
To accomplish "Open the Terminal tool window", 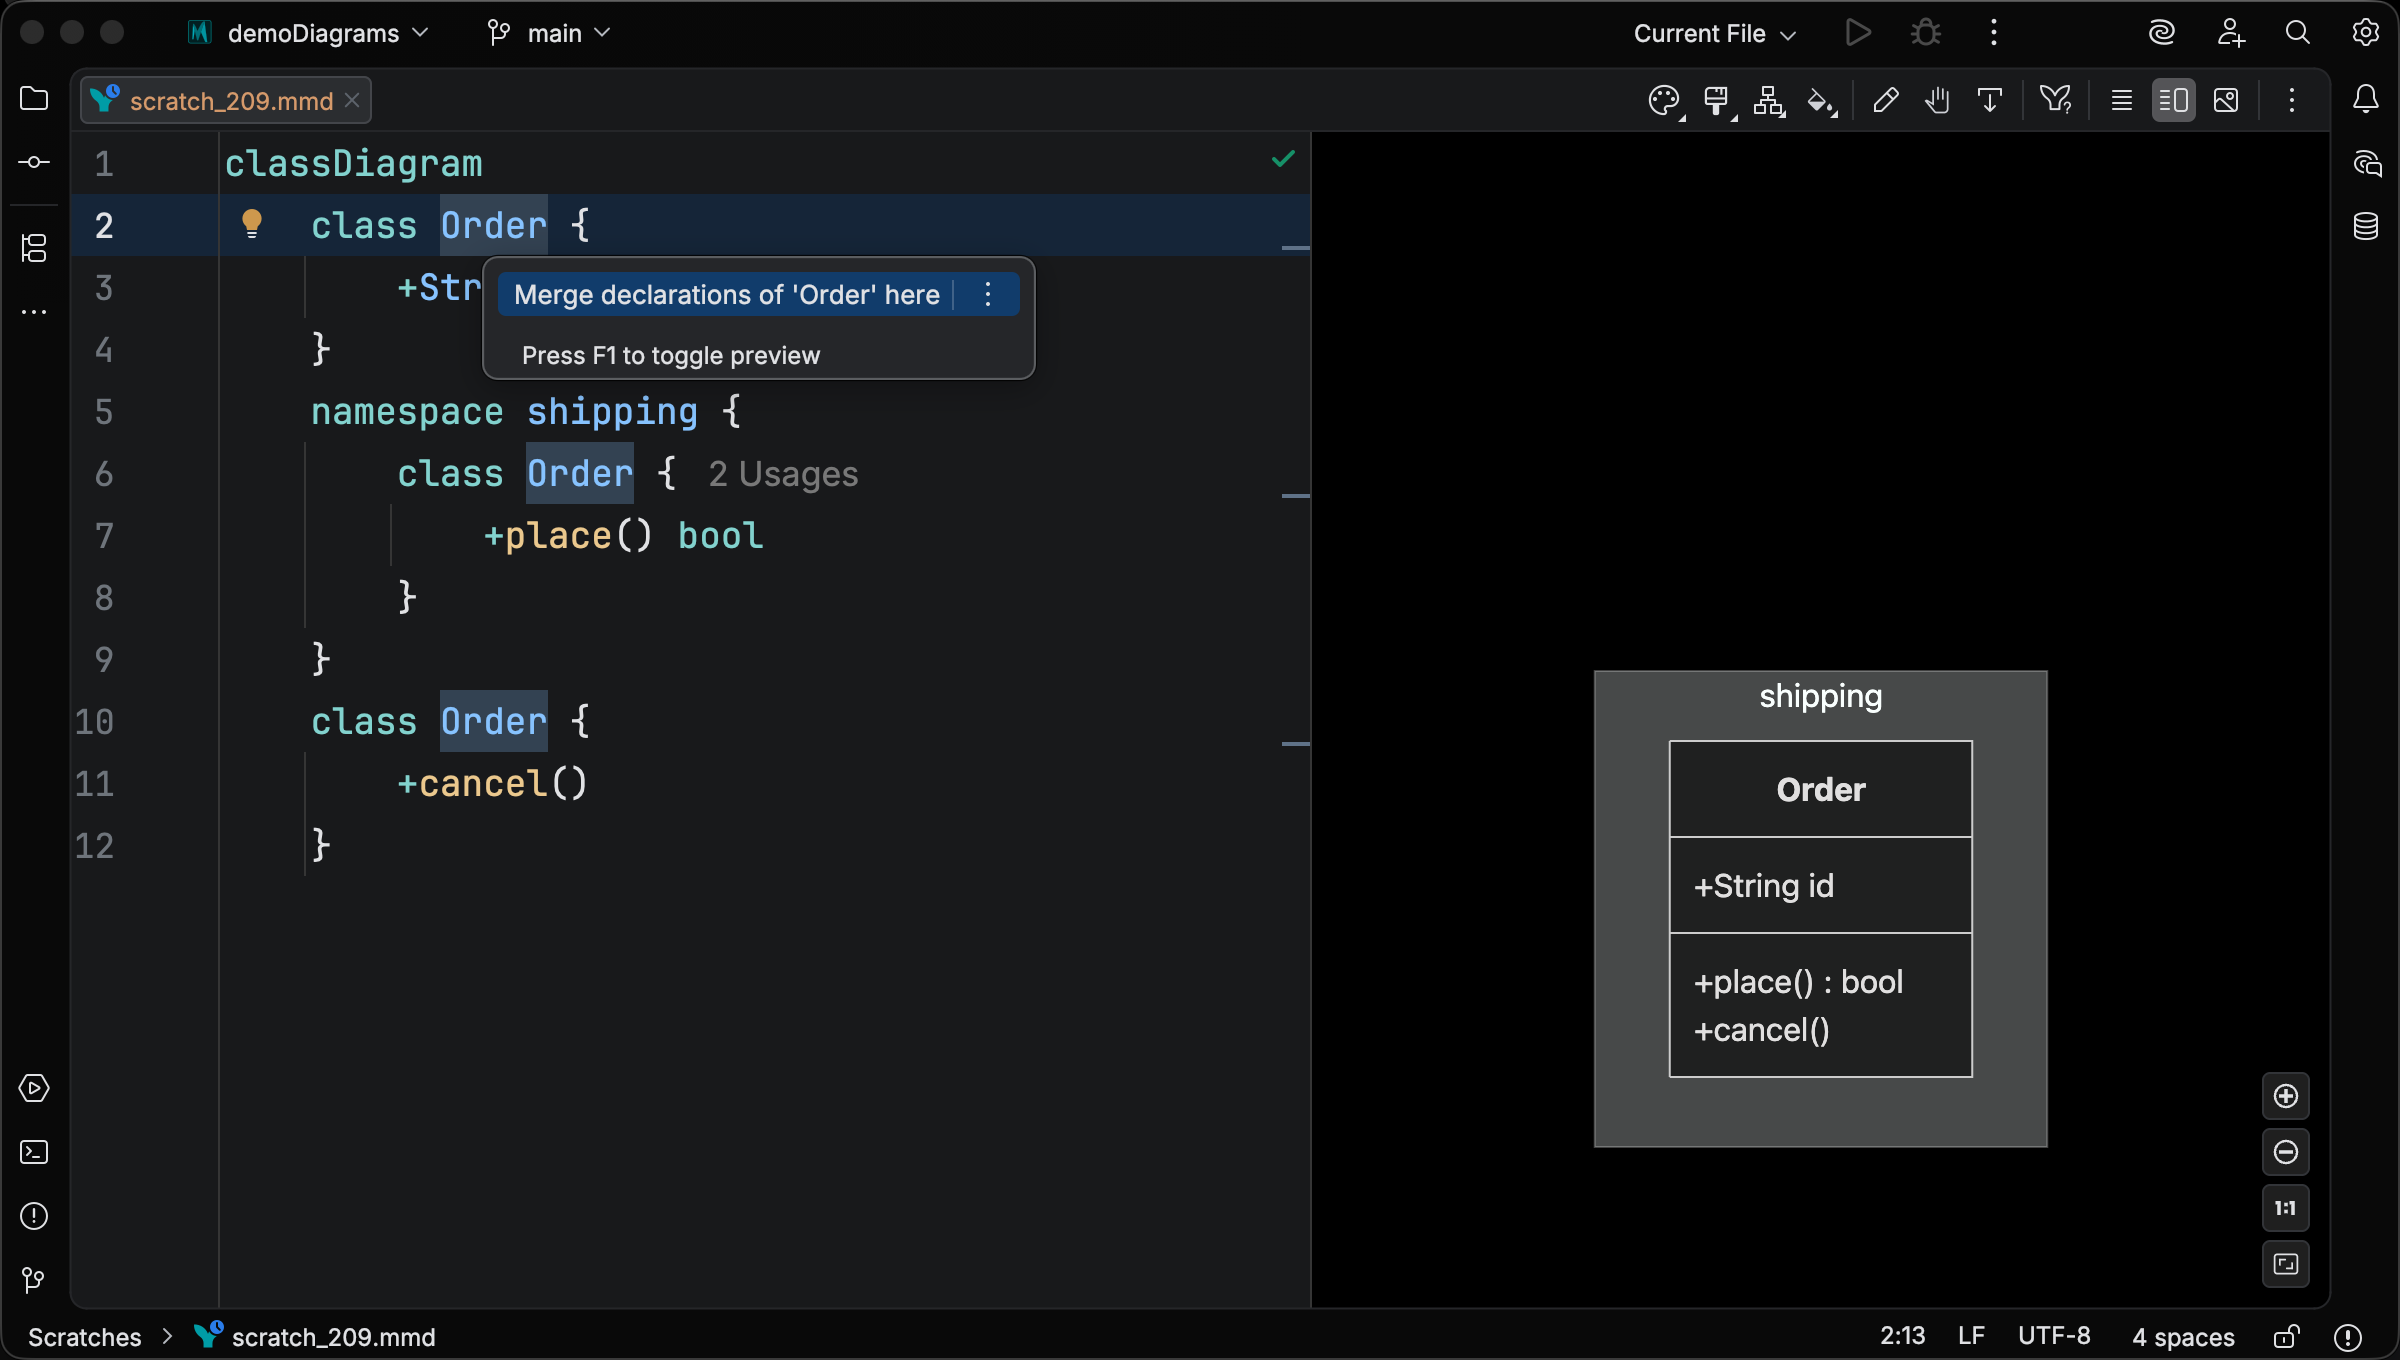I will [34, 1152].
